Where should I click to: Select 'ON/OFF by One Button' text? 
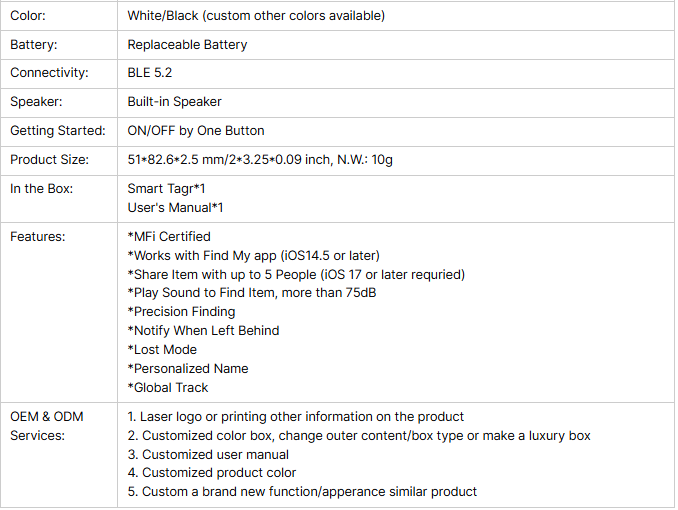pyautogui.click(x=196, y=131)
